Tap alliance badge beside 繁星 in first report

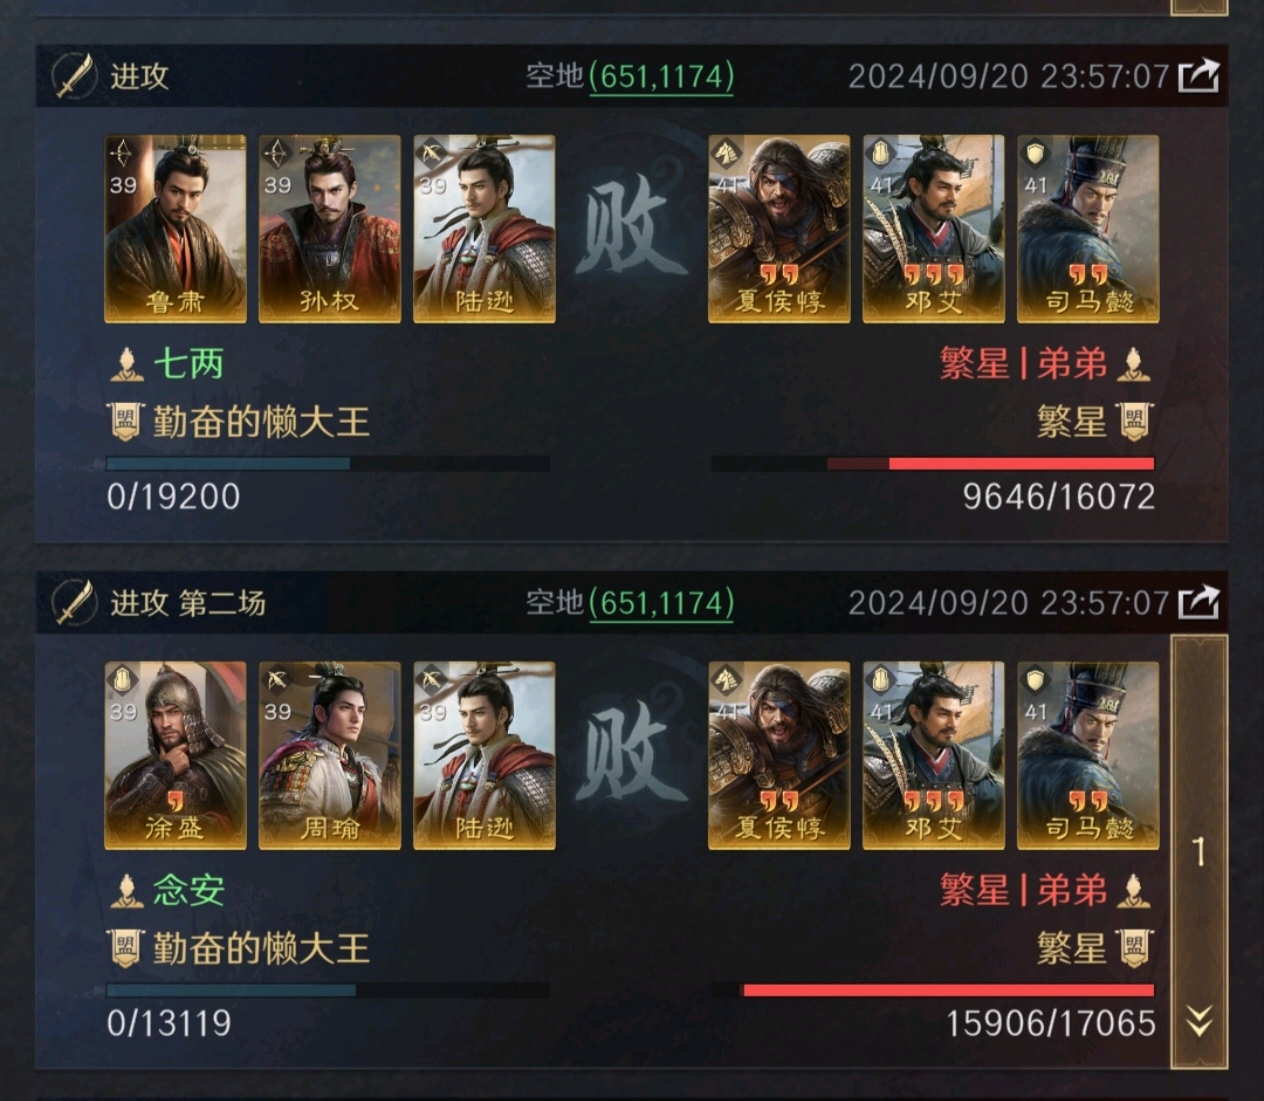pos(1134,421)
